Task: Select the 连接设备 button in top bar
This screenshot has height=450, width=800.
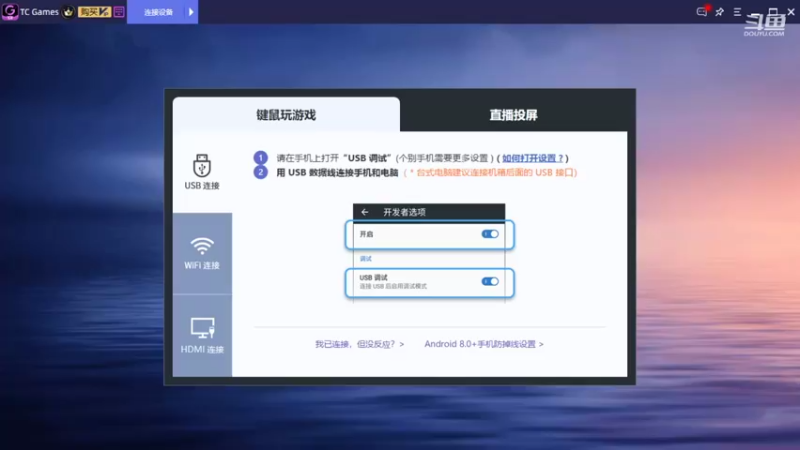Action: pyautogui.click(x=158, y=12)
